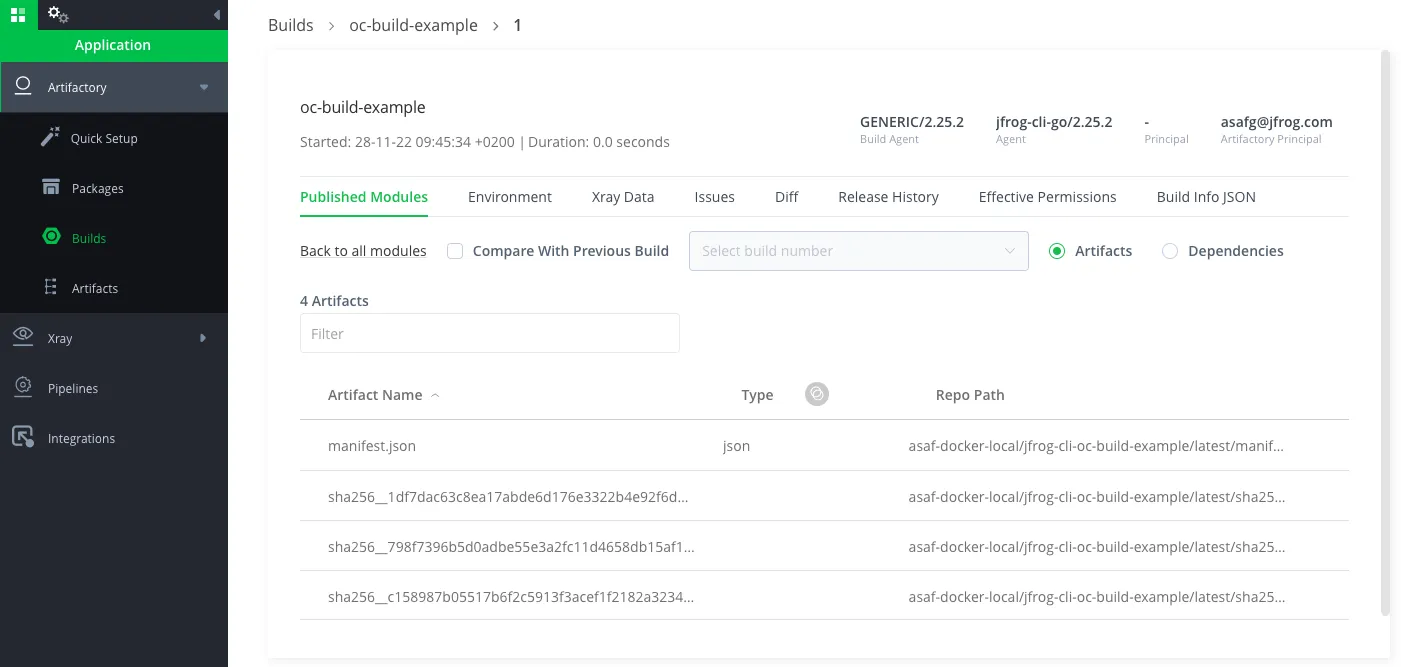The image size is (1401, 667).
Task: Open the Build Info JSON tab
Action: 1206,197
